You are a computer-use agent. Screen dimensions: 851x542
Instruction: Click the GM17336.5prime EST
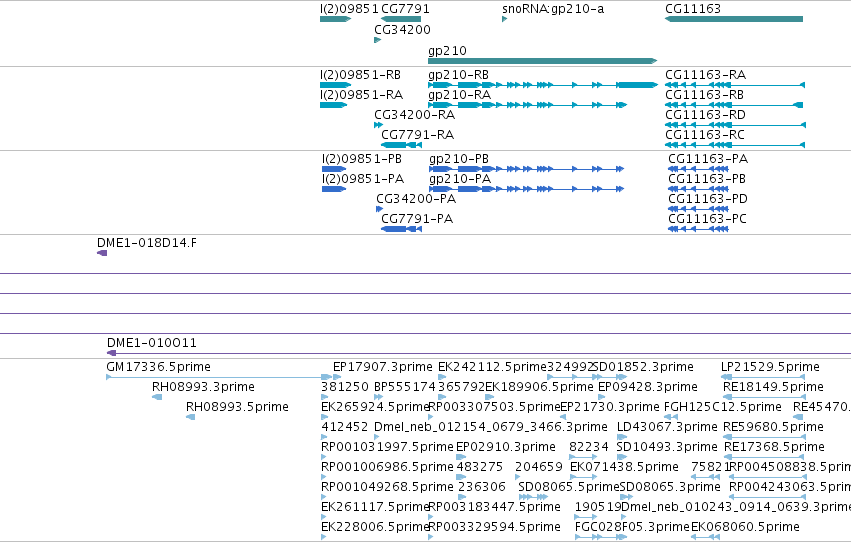click(219, 377)
